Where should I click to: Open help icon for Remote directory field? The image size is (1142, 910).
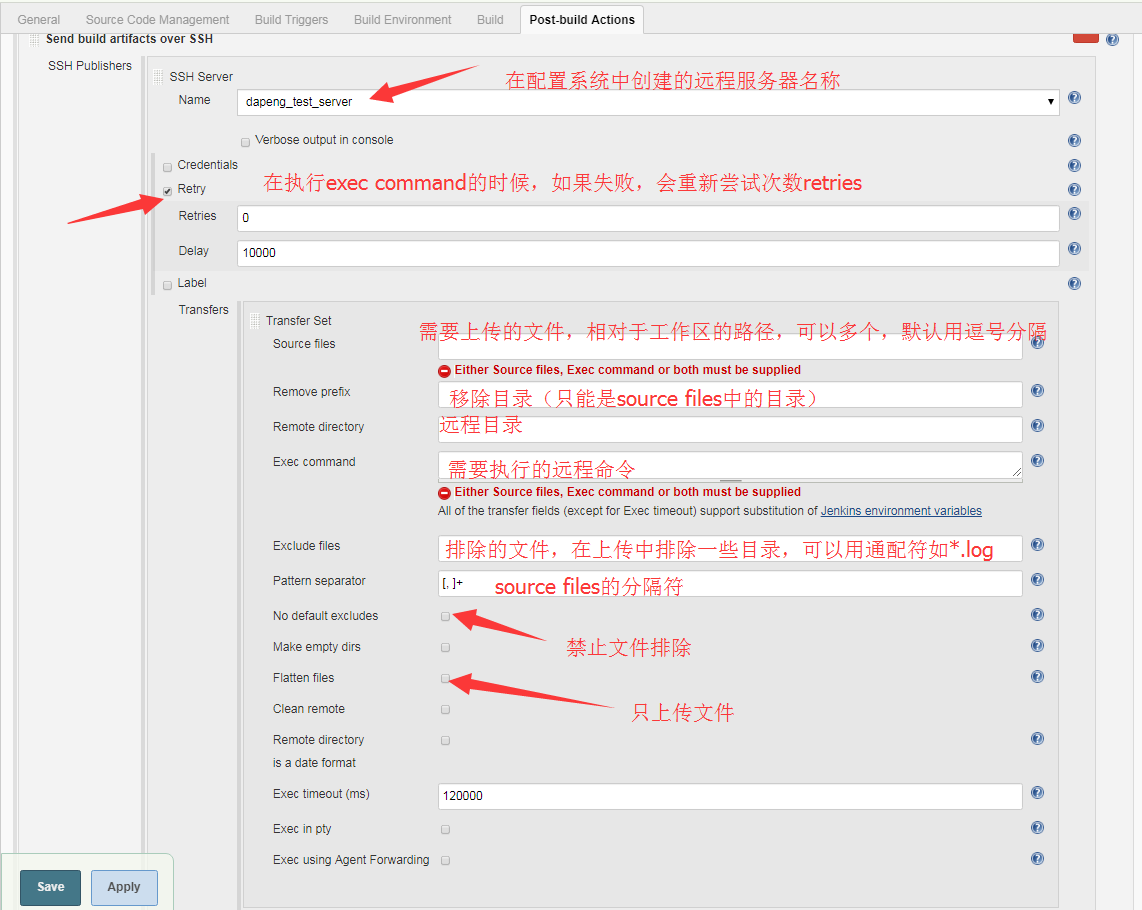1037,425
